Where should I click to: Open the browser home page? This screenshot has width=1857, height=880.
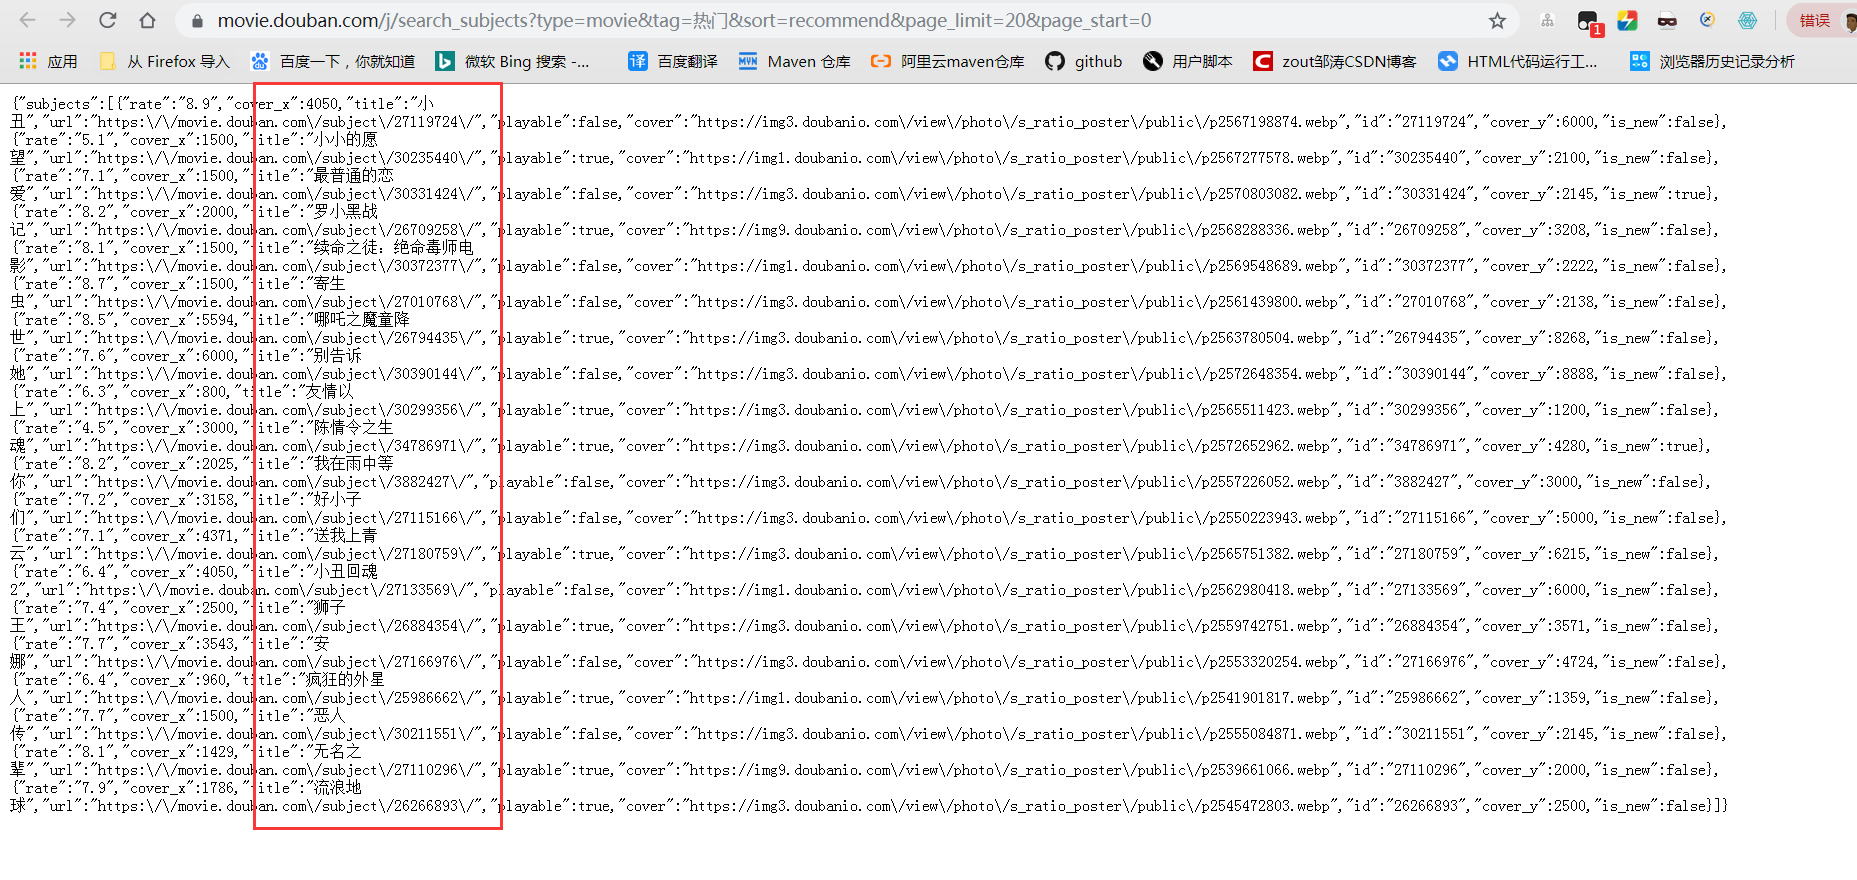coord(147,20)
